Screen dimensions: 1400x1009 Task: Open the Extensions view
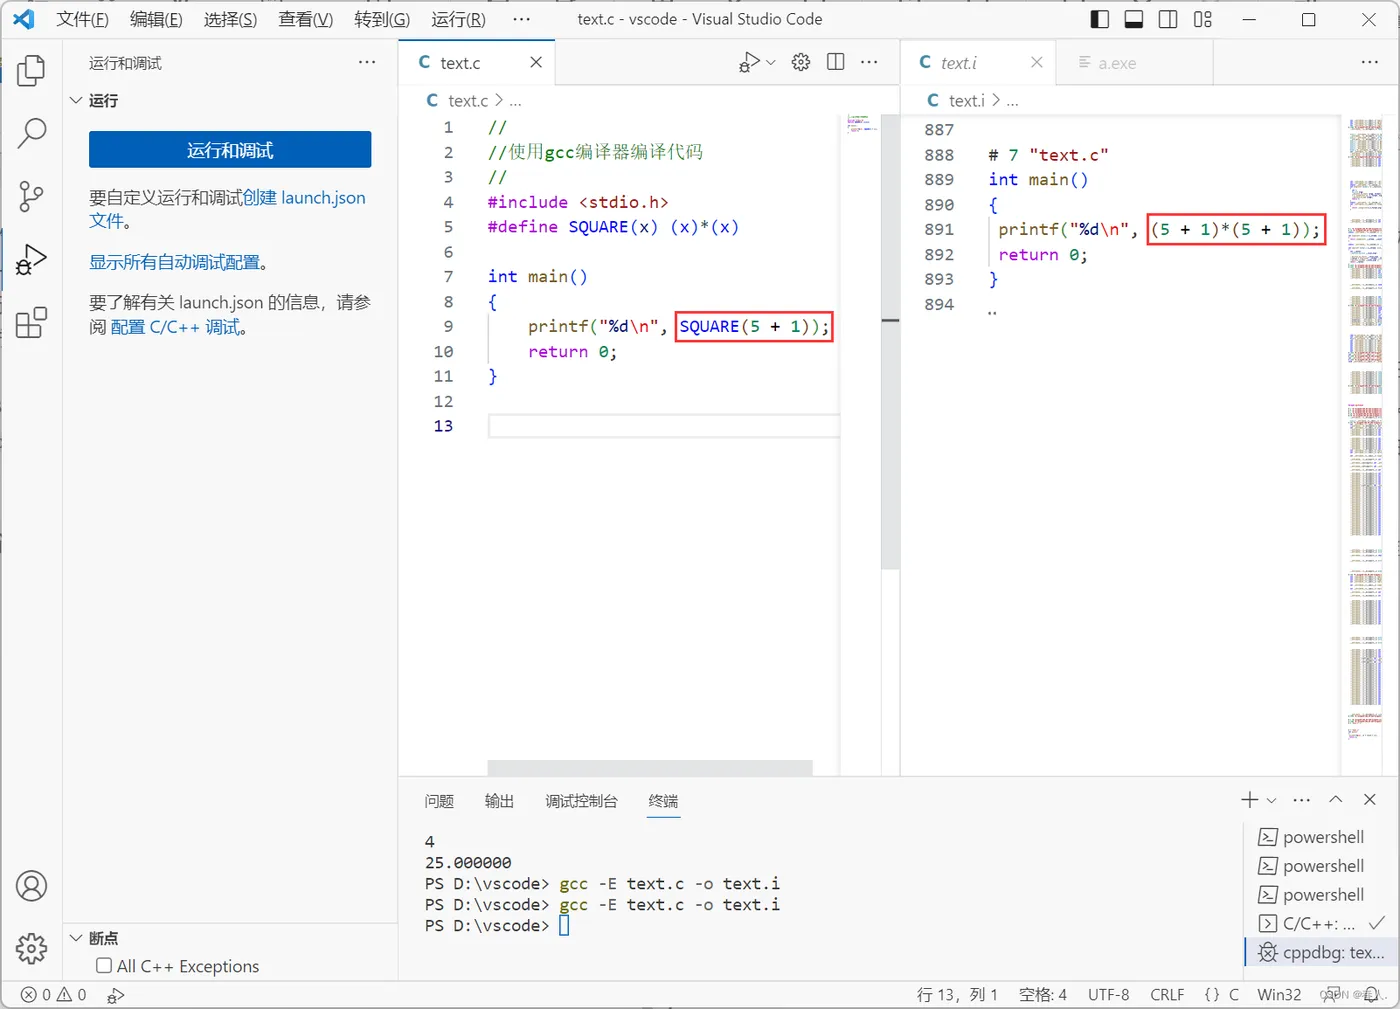point(31,322)
